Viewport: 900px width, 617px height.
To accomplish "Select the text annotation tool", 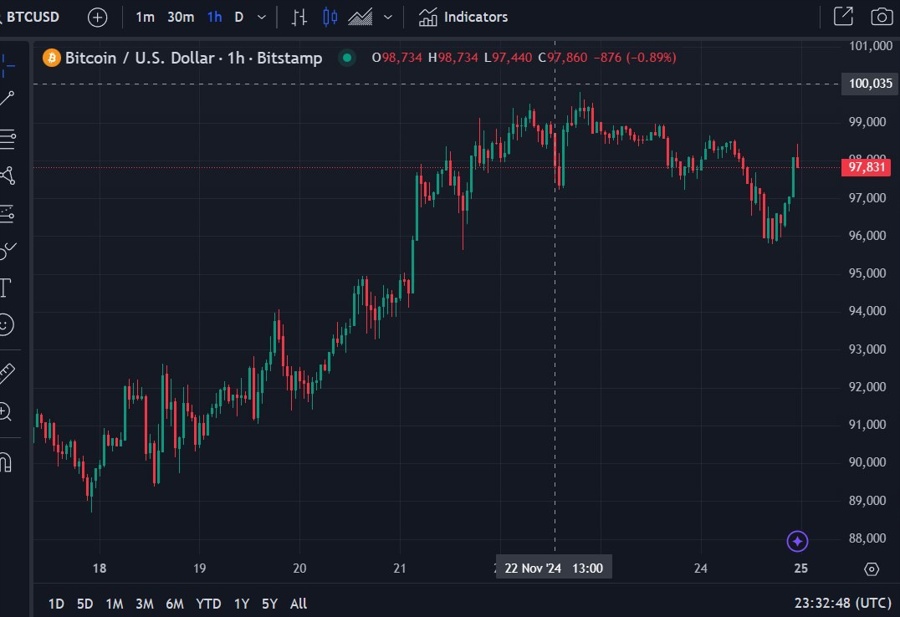I will 5,288.
